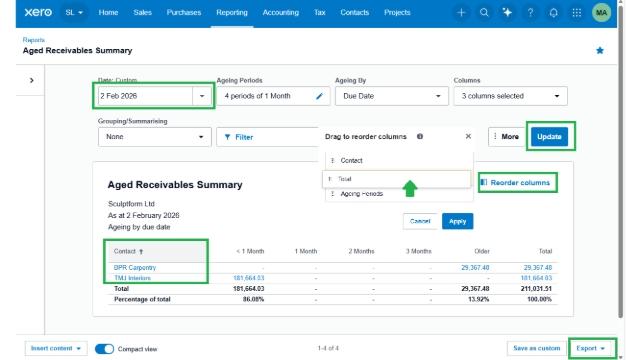Click Save as custom button

(x=537, y=349)
